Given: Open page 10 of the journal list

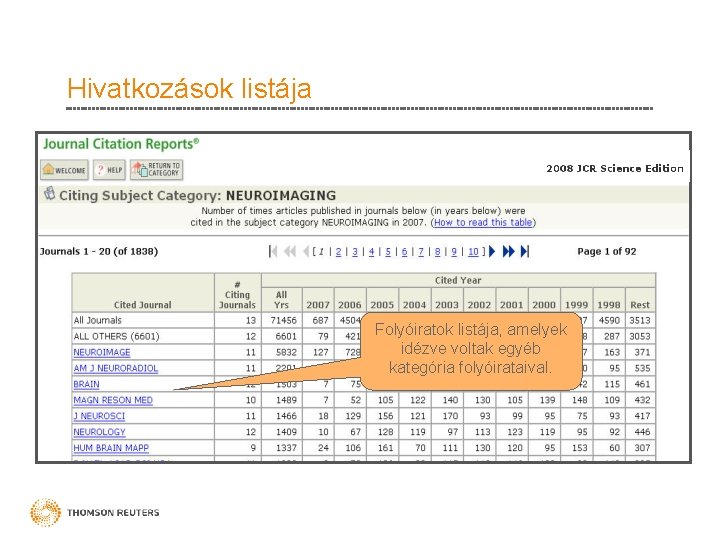Looking at the screenshot, I should 473,252.
